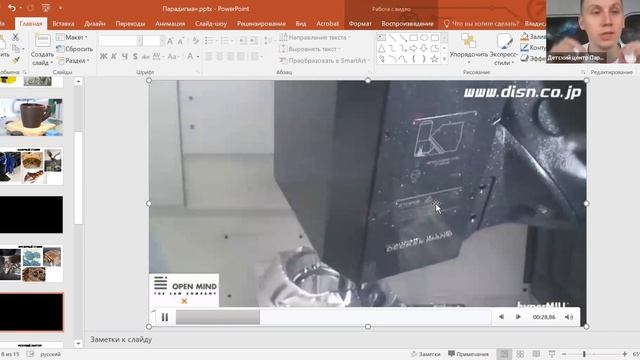This screenshot has width=640, height=360.
Task: Click the Format Painter brush icon
Action: pyautogui.click(x=16, y=60)
